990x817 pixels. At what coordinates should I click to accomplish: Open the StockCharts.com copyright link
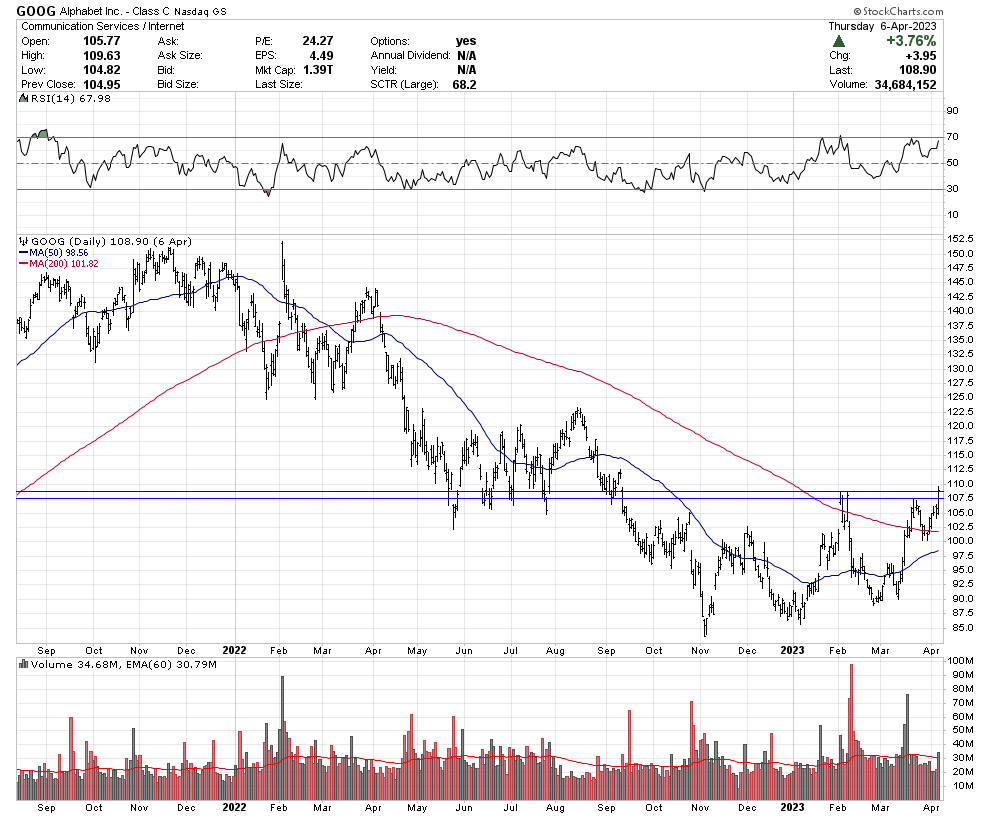click(898, 11)
